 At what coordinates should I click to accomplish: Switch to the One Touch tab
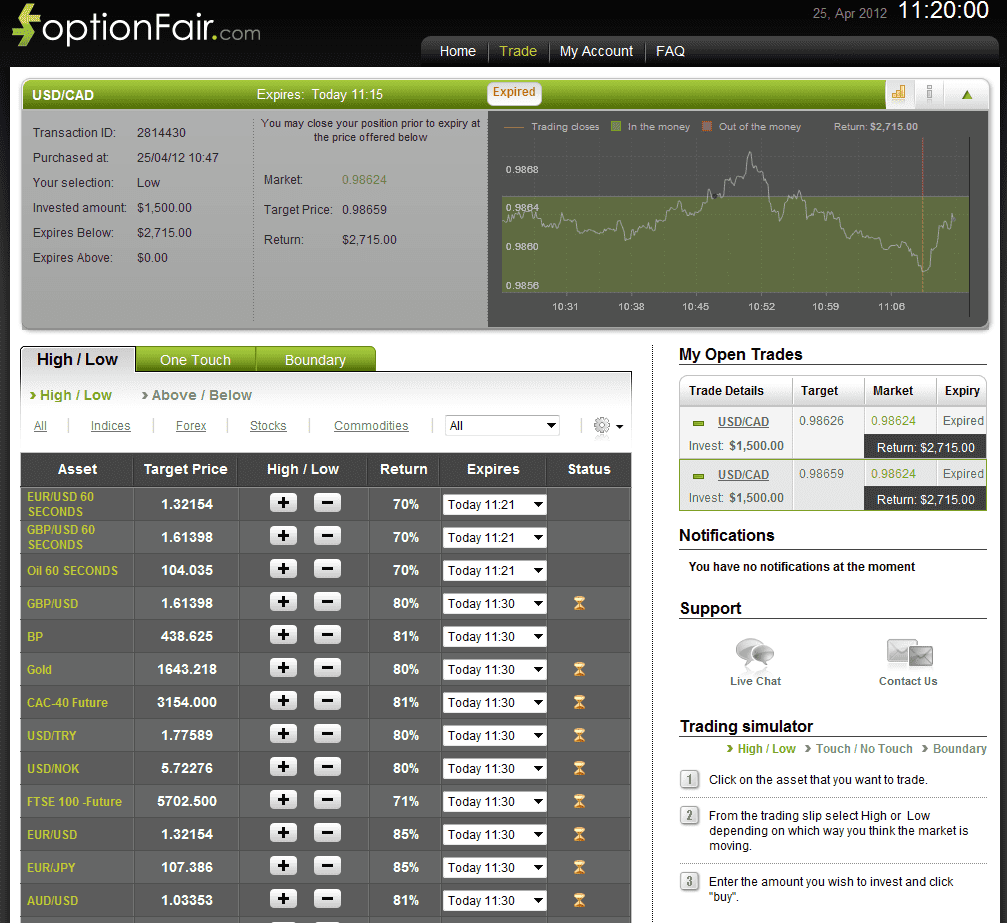click(x=195, y=358)
